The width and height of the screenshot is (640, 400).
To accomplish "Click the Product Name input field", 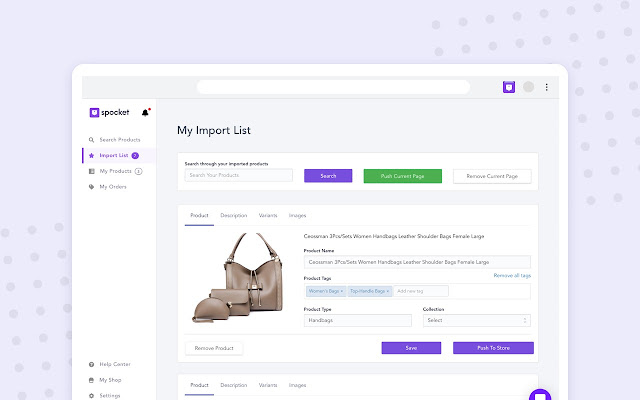I will 417,262.
